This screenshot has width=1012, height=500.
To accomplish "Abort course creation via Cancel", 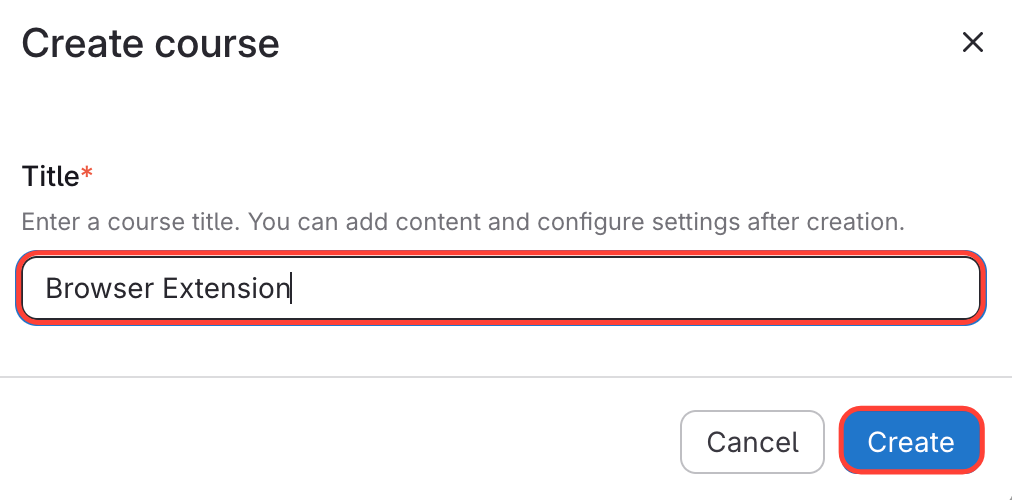I will point(752,442).
